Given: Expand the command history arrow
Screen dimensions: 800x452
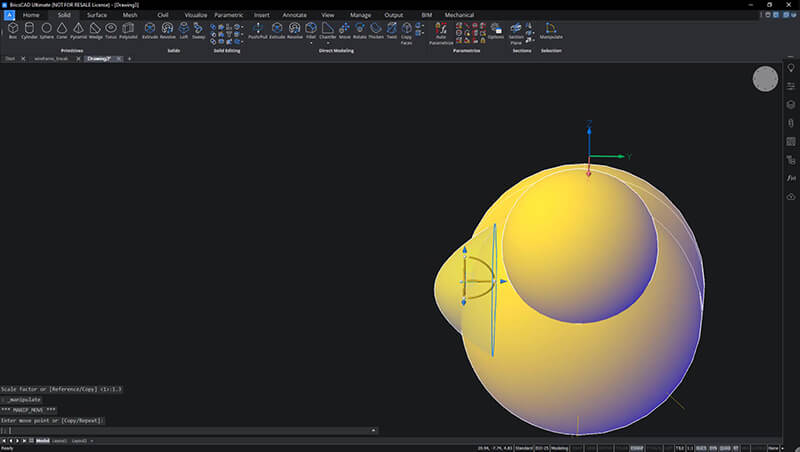Looking at the screenshot, I should point(373,431).
